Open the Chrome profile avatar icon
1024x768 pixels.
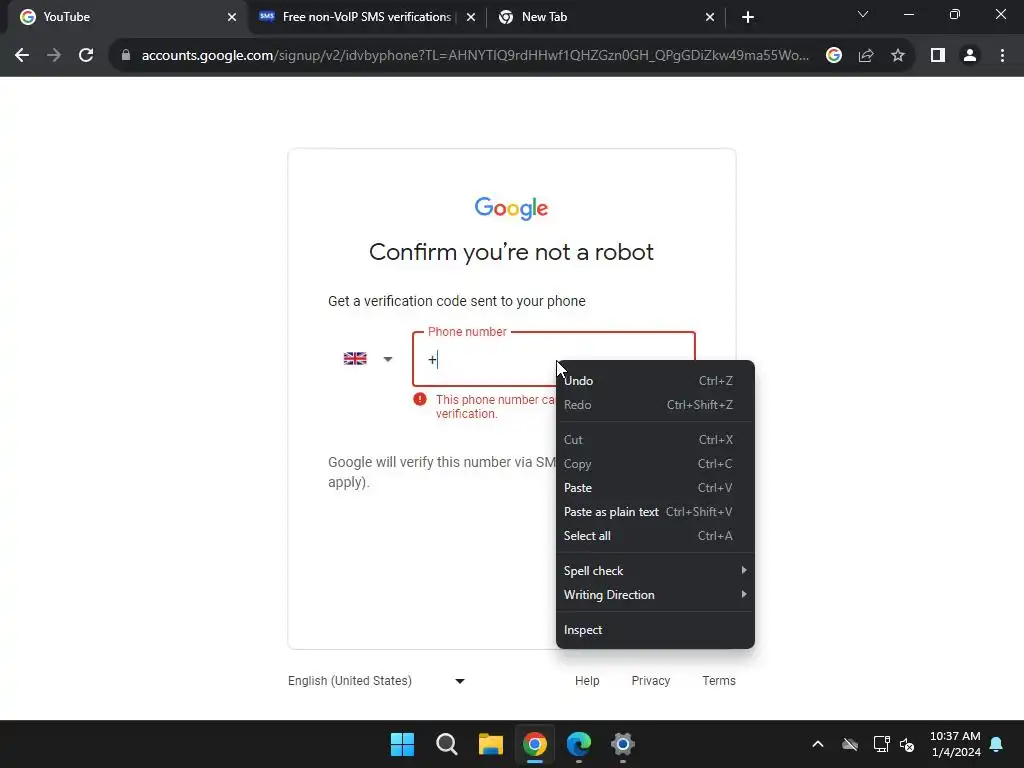click(x=970, y=56)
